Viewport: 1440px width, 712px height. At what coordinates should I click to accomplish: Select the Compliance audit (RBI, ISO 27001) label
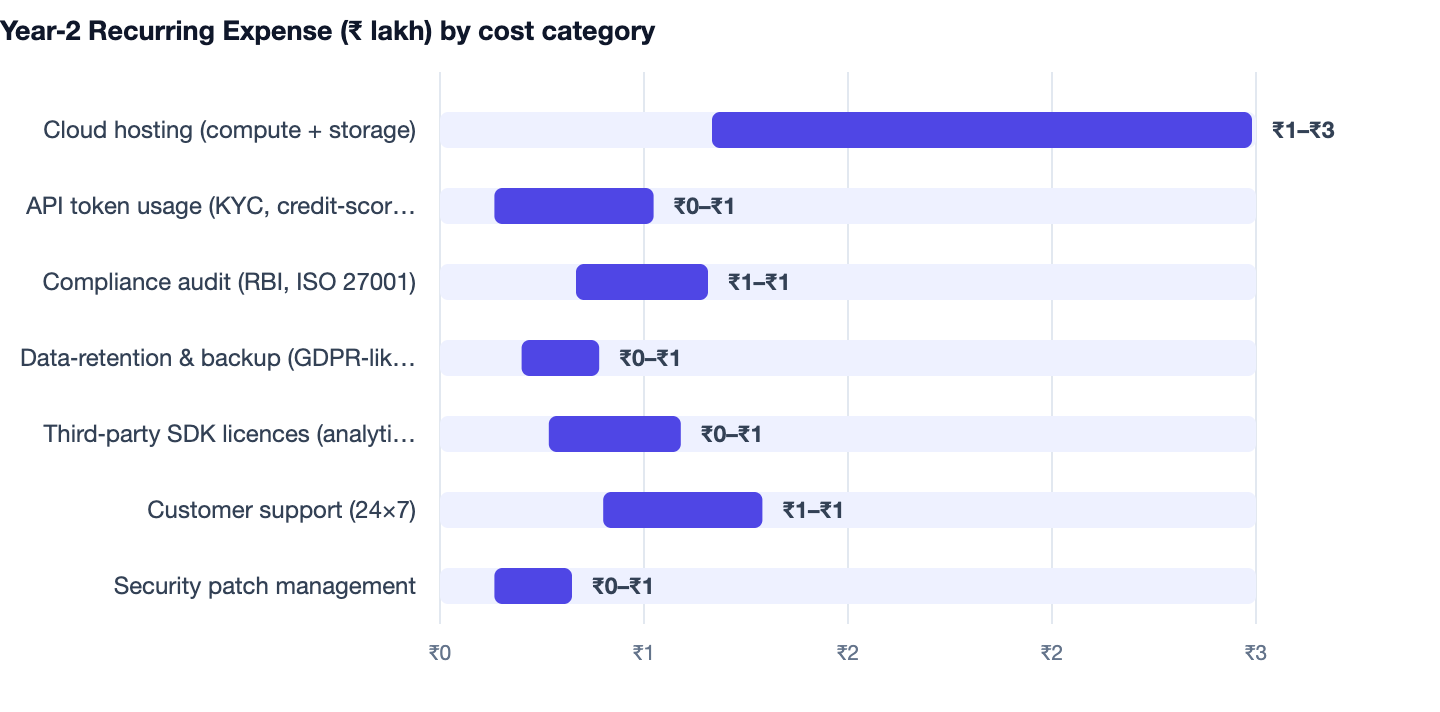click(x=229, y=282)
